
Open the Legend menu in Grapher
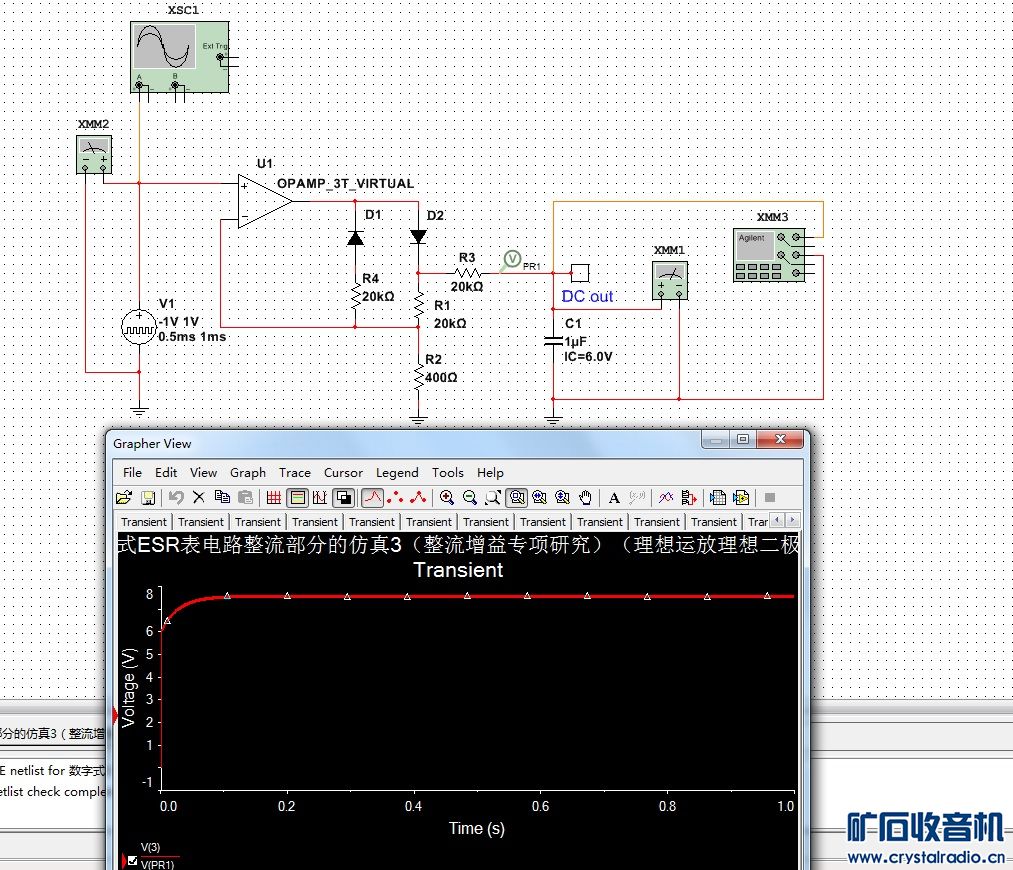tap(397, 472)
